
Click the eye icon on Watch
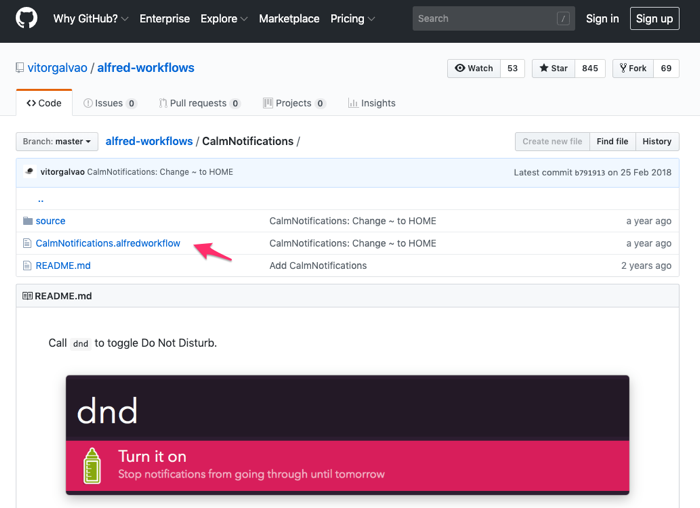(x=460, y=68)
